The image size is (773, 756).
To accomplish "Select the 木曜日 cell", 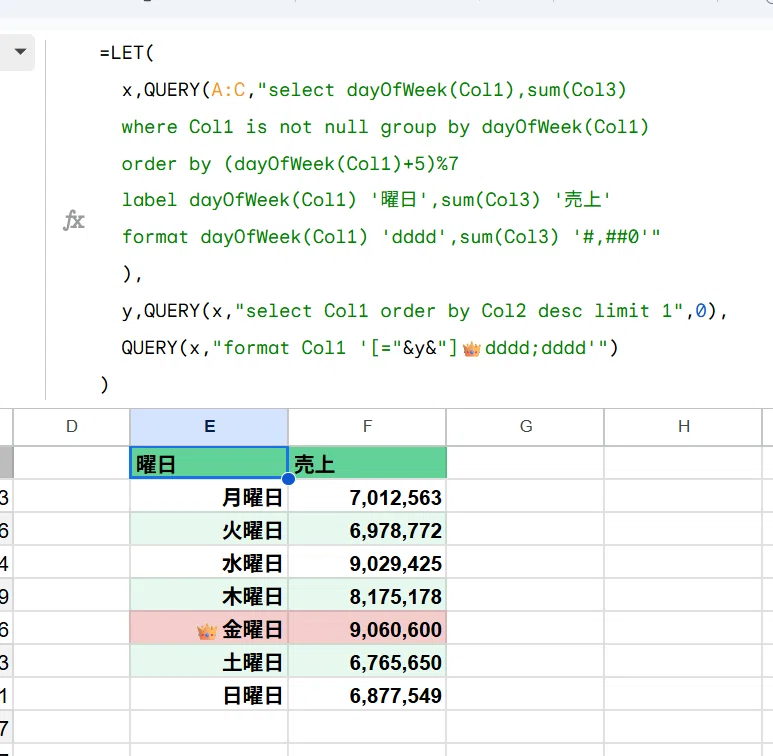I will pyautogui.click(x=209, y=596).
